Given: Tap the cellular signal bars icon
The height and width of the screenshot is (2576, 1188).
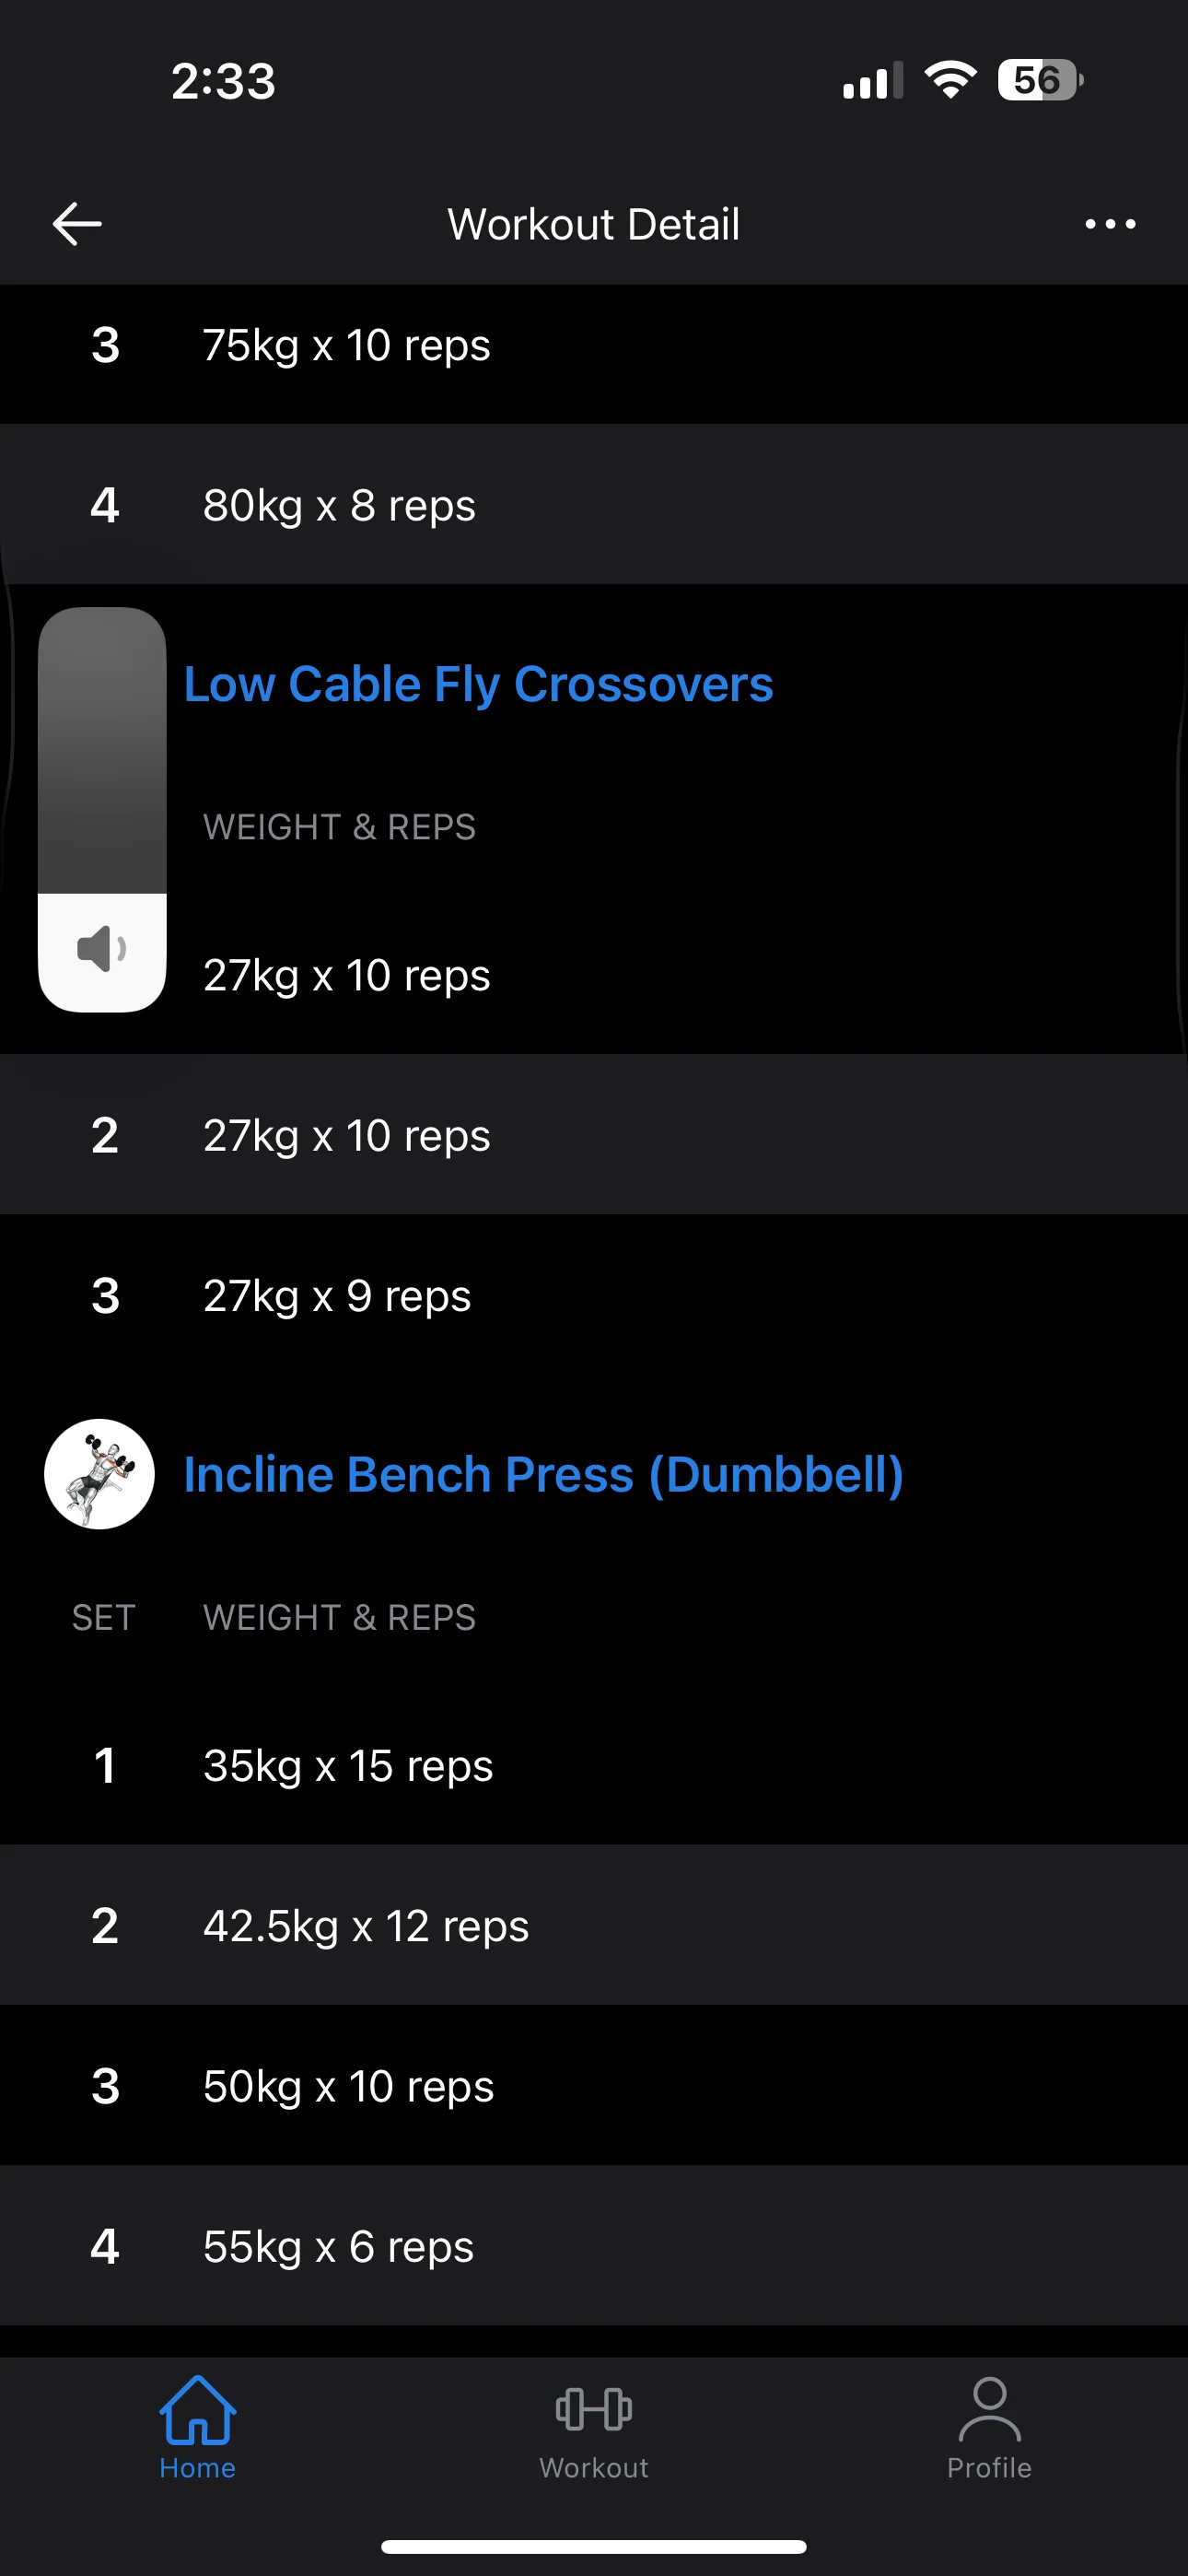Looking at the screenshot, I should (872, 80).
